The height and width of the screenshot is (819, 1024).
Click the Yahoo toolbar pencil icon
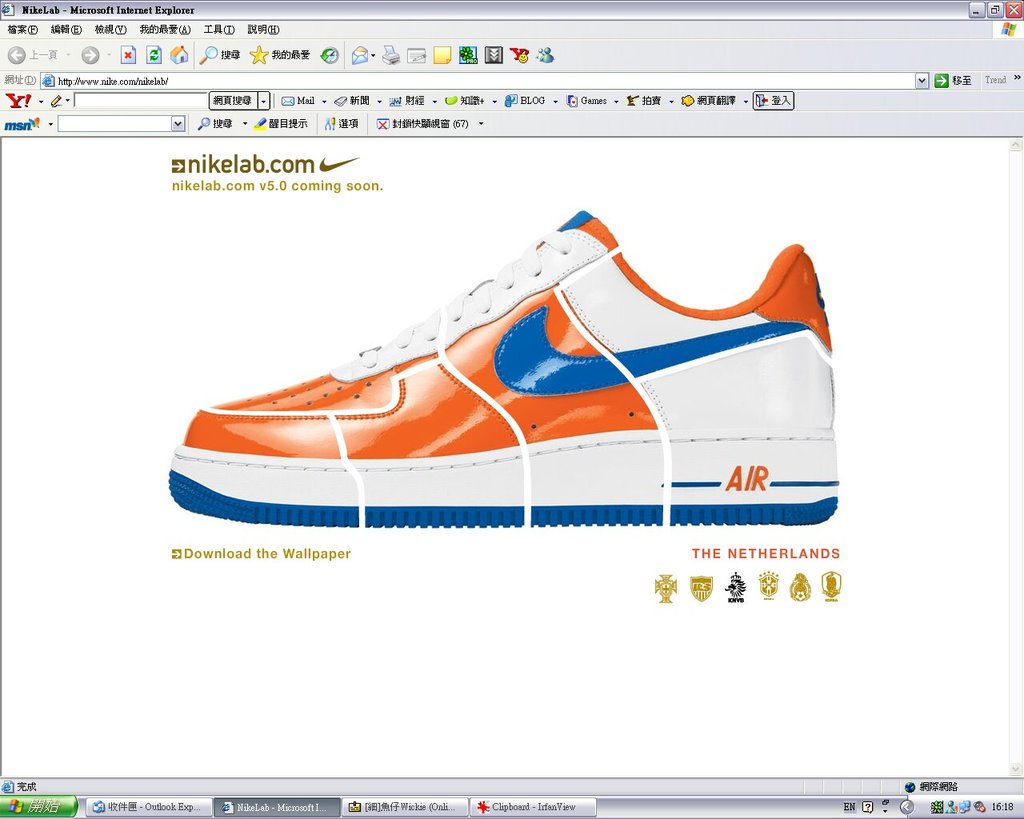tap(56, 101)
